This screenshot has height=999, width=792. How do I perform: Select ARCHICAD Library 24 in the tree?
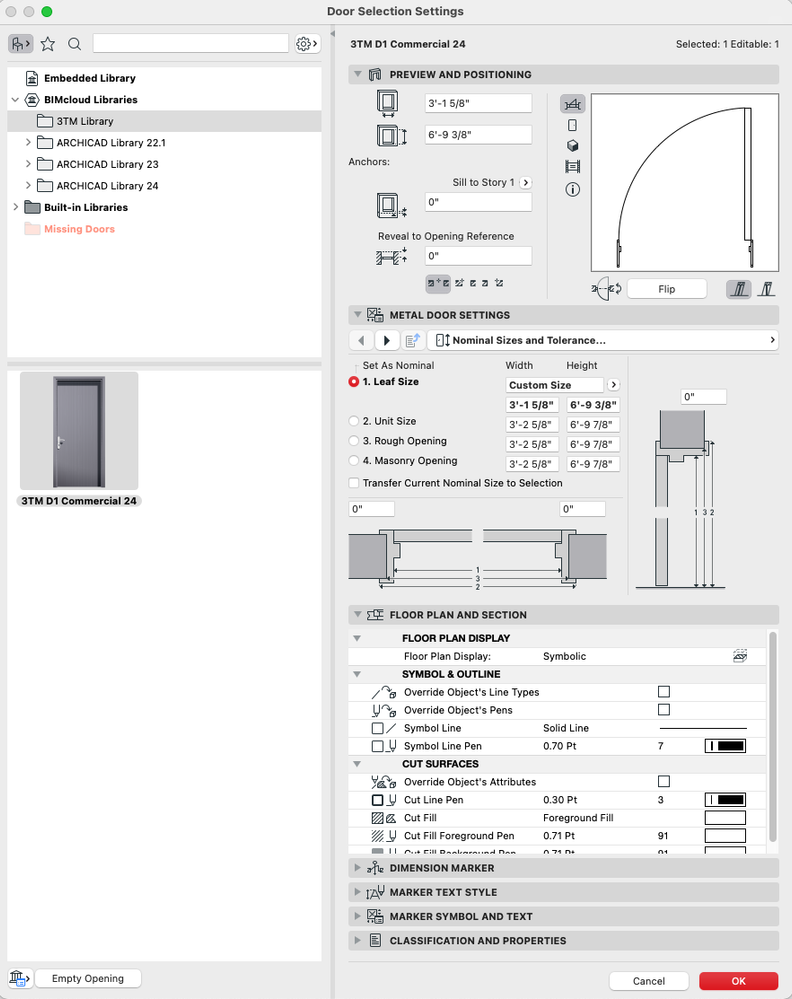click(107, 186)
